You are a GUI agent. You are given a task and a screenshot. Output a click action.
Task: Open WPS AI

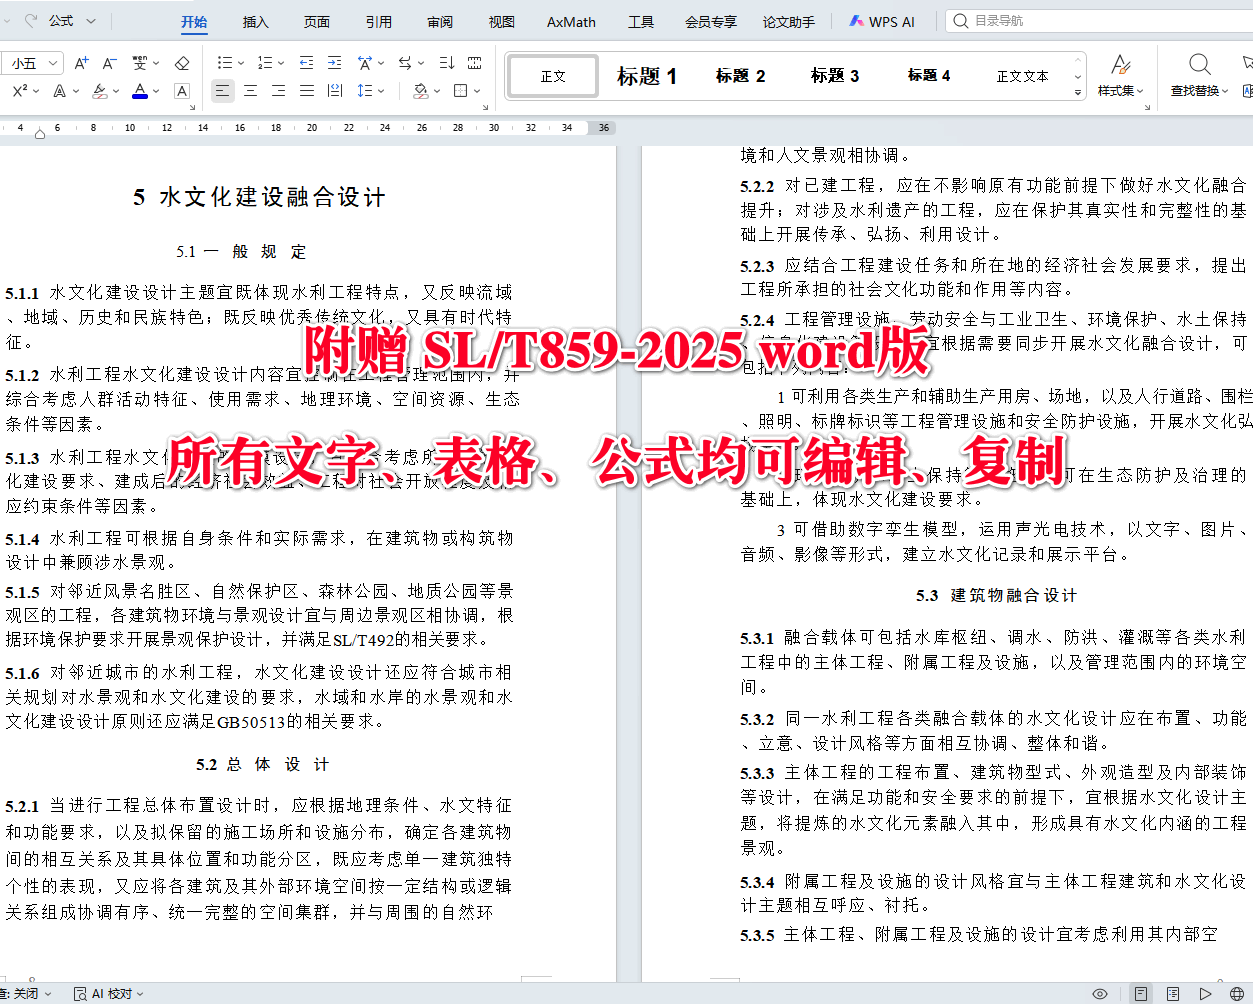click(x=882, y=21)
